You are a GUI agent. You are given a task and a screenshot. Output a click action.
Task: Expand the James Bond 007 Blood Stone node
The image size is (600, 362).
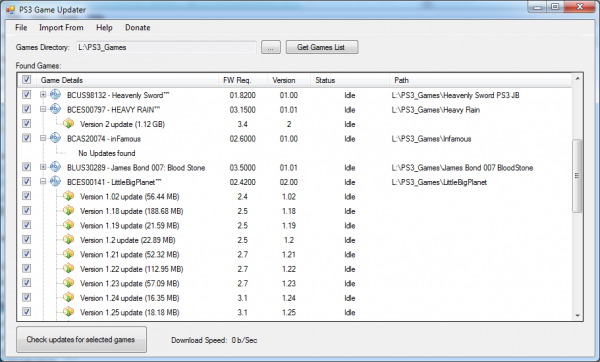(43, 167)
